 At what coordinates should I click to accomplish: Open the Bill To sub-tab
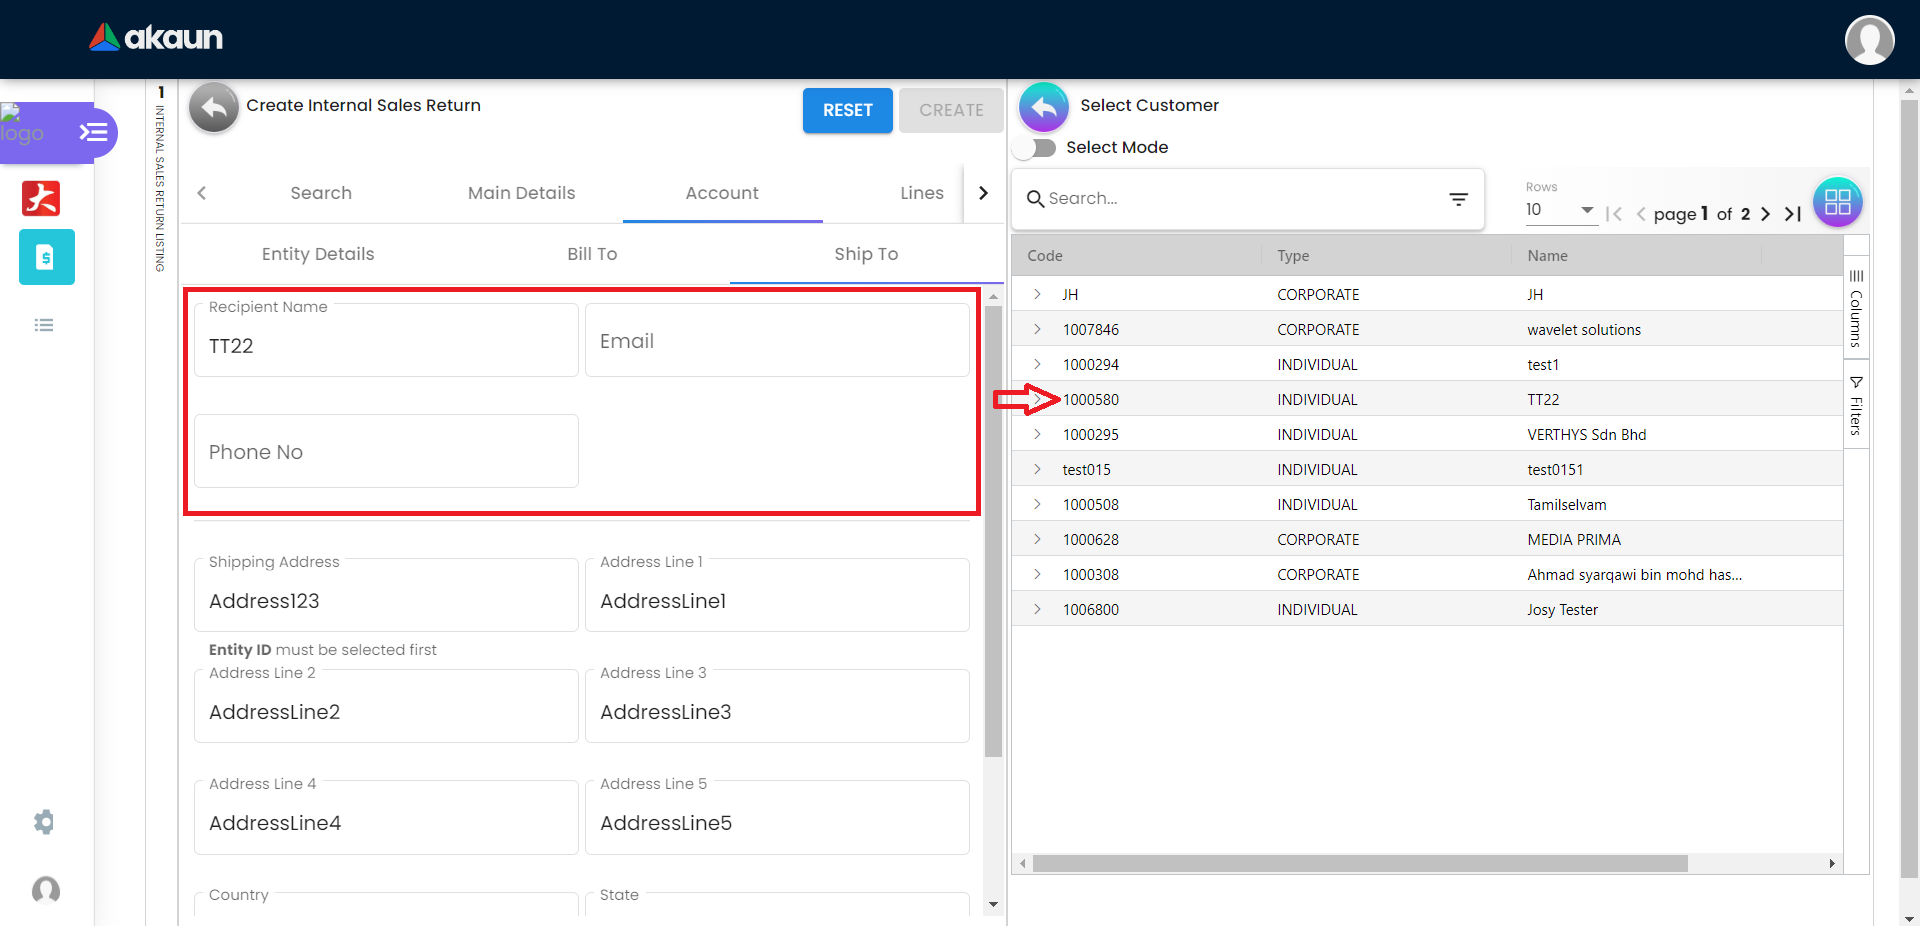point(592,254)
